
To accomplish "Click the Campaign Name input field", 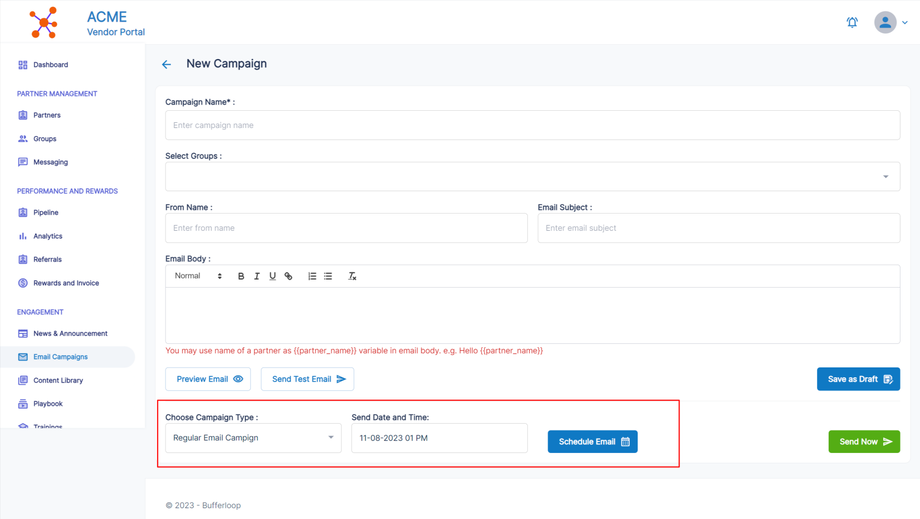I will click(x=532, y=125).
